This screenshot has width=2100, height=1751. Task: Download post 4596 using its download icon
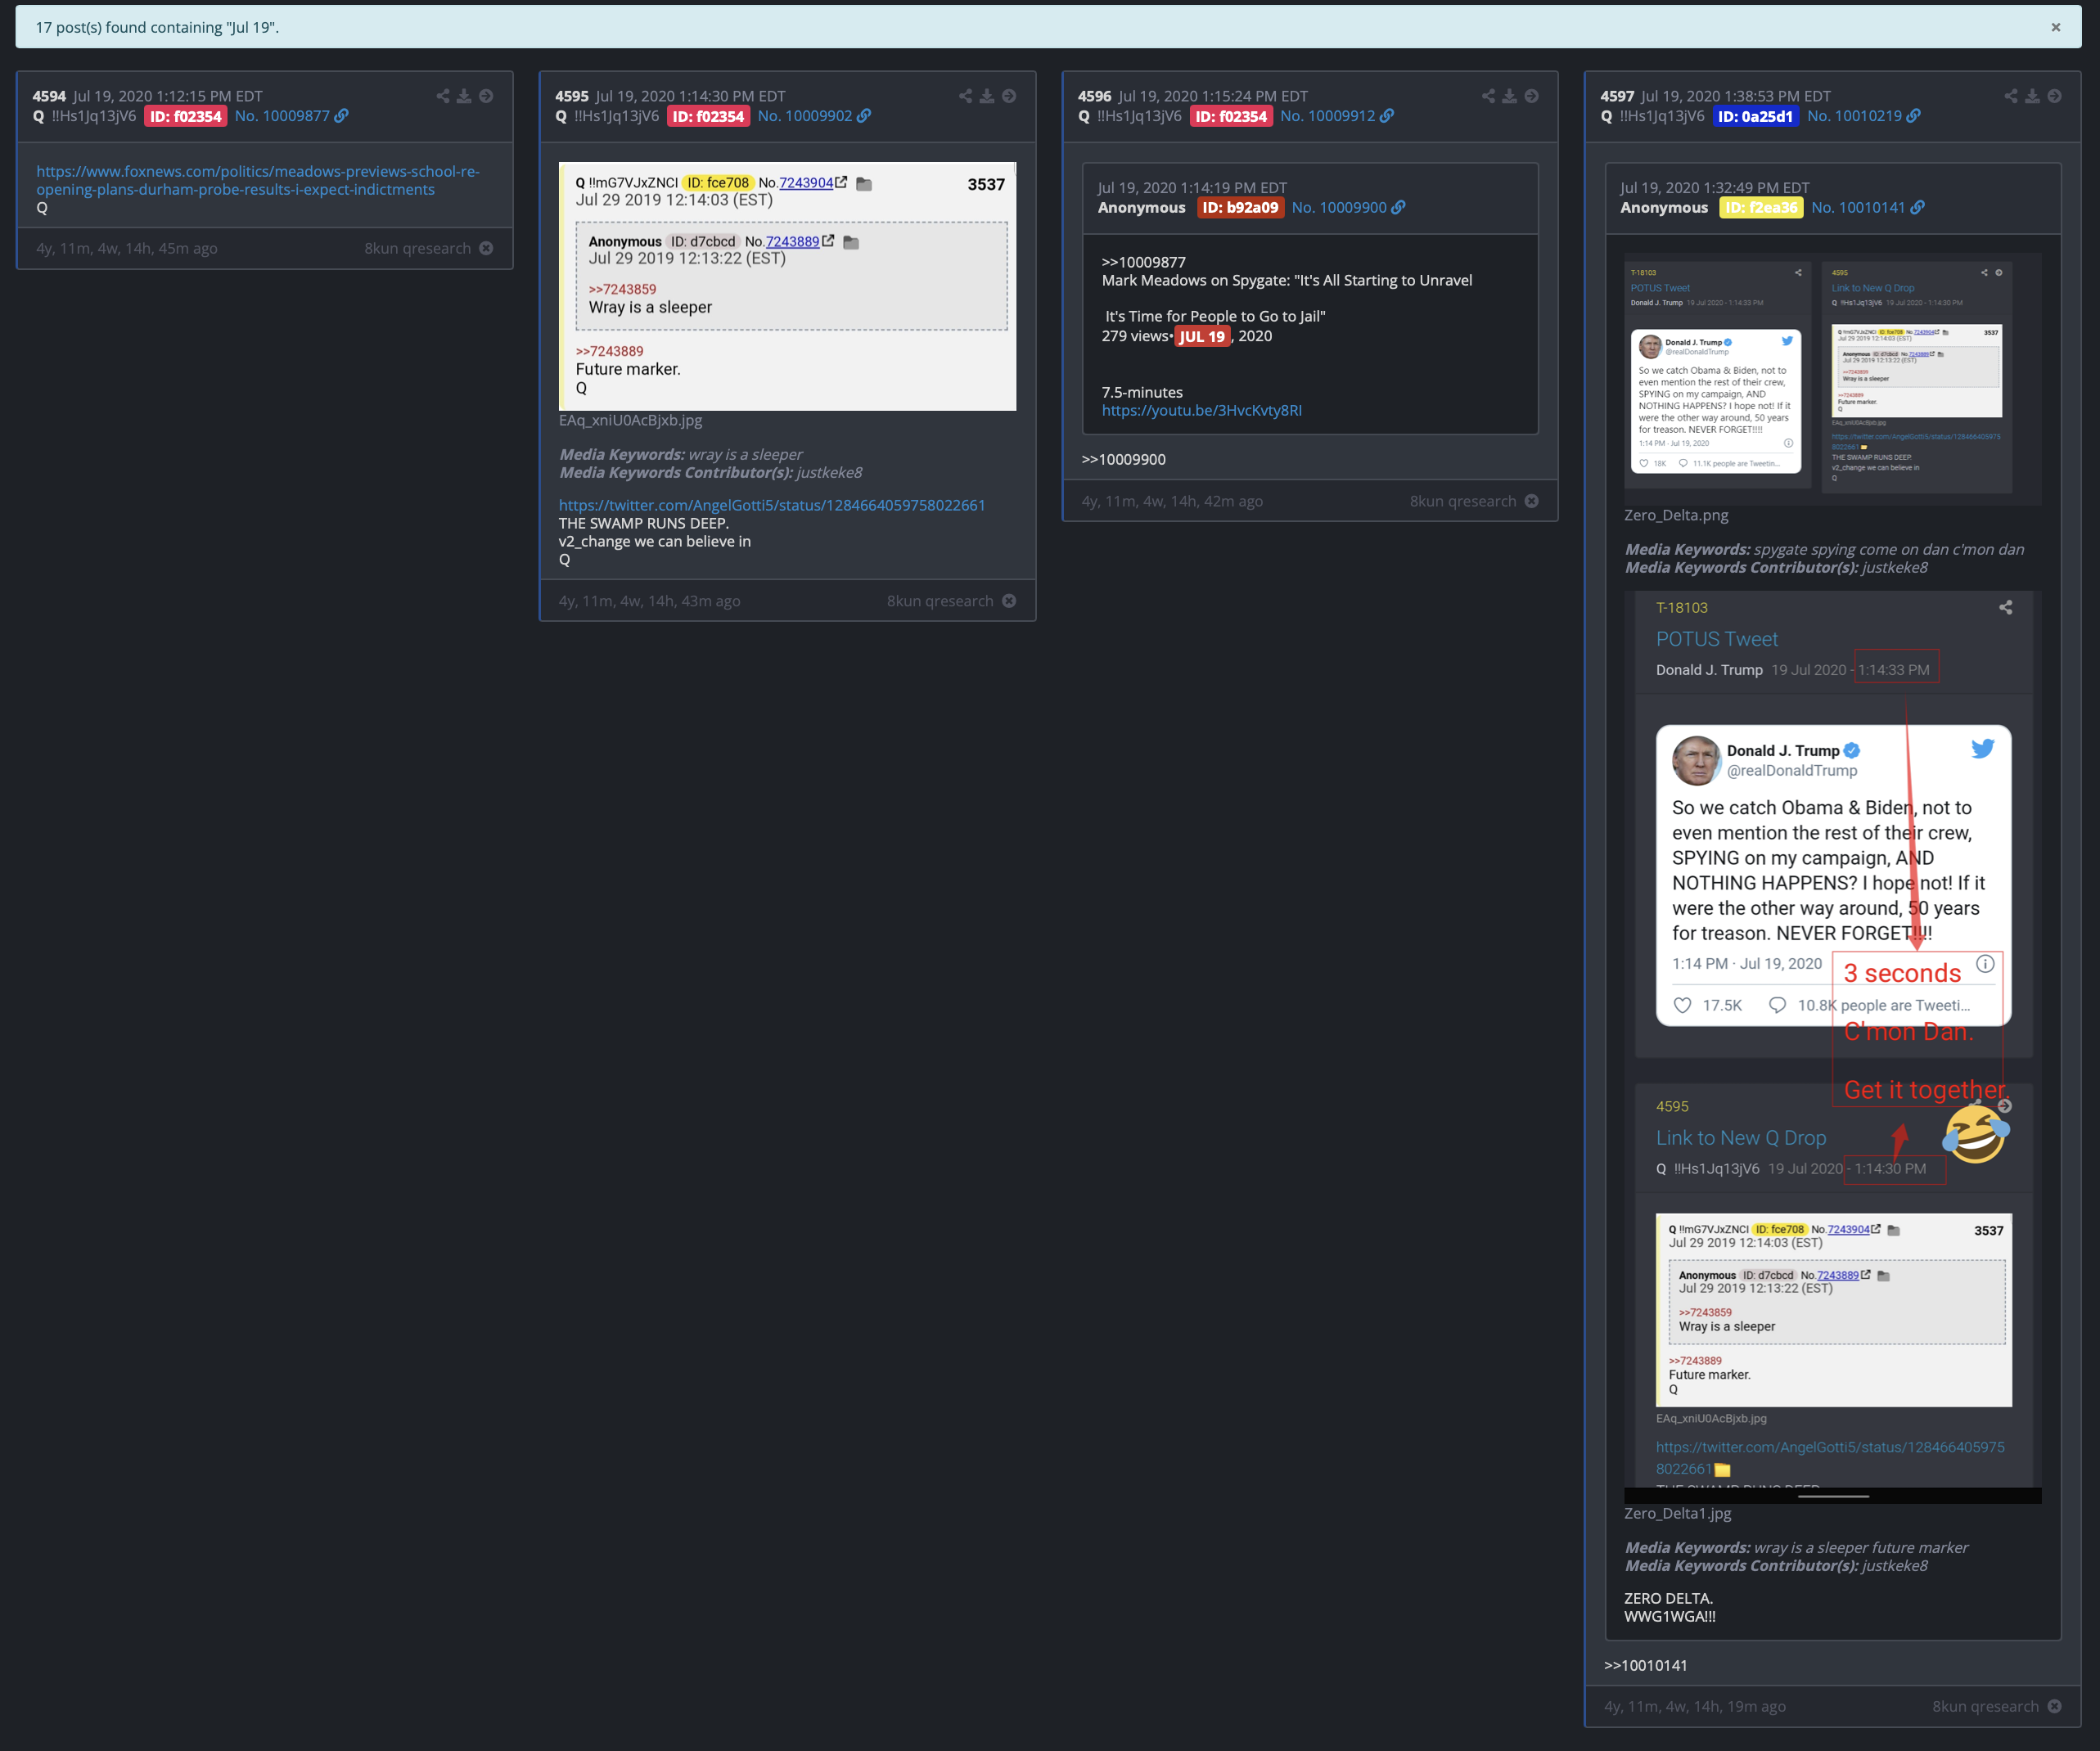[1510, 96]
